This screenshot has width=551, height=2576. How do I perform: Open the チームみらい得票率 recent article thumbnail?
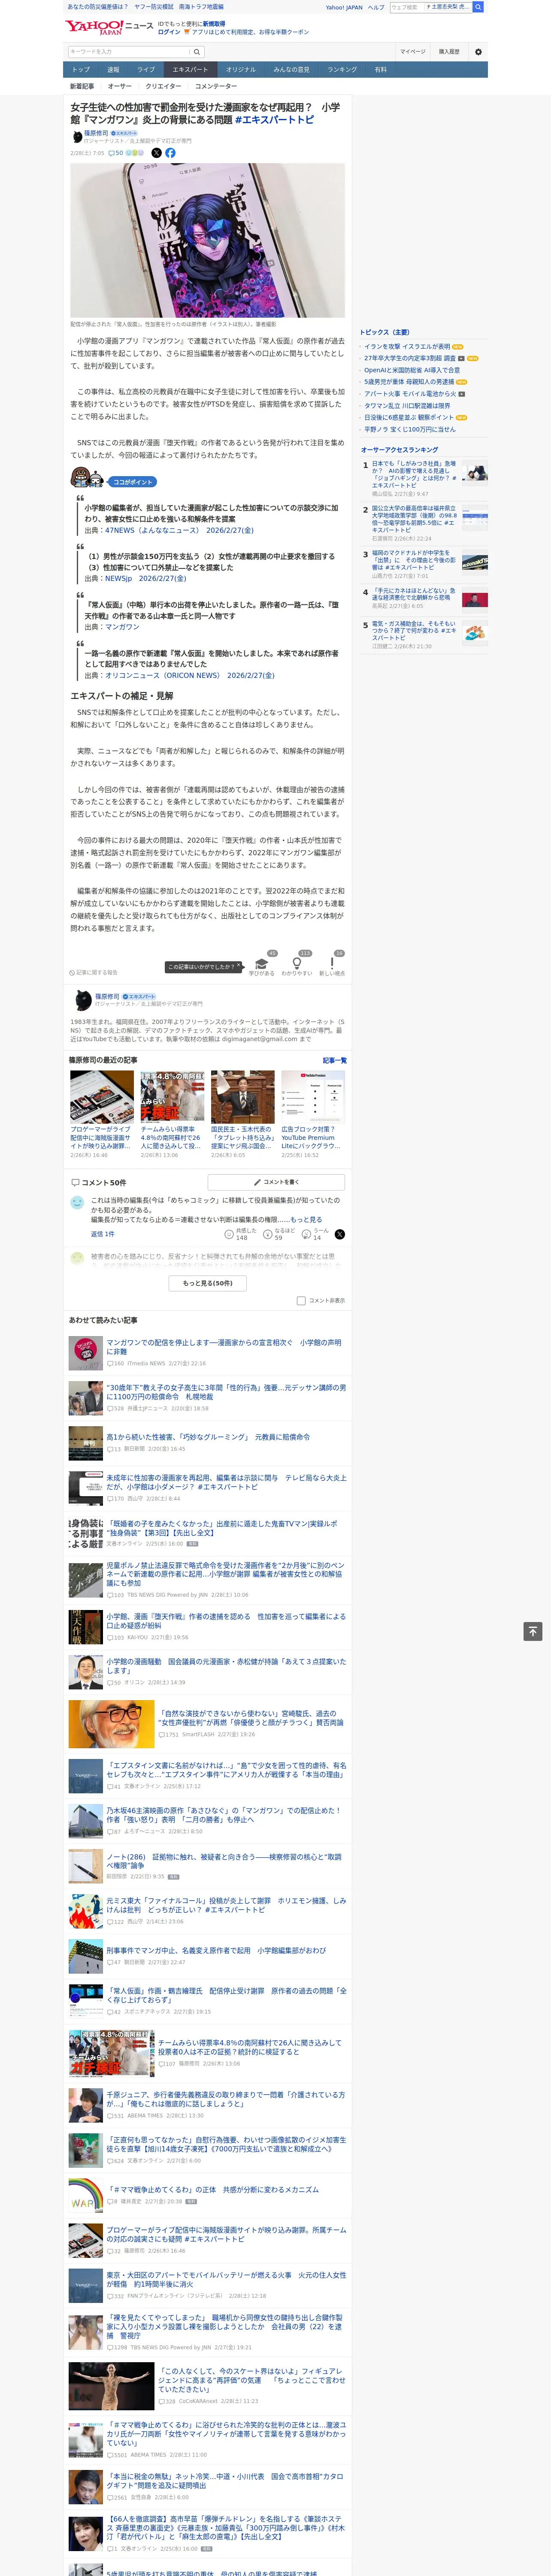(172, 1097)
